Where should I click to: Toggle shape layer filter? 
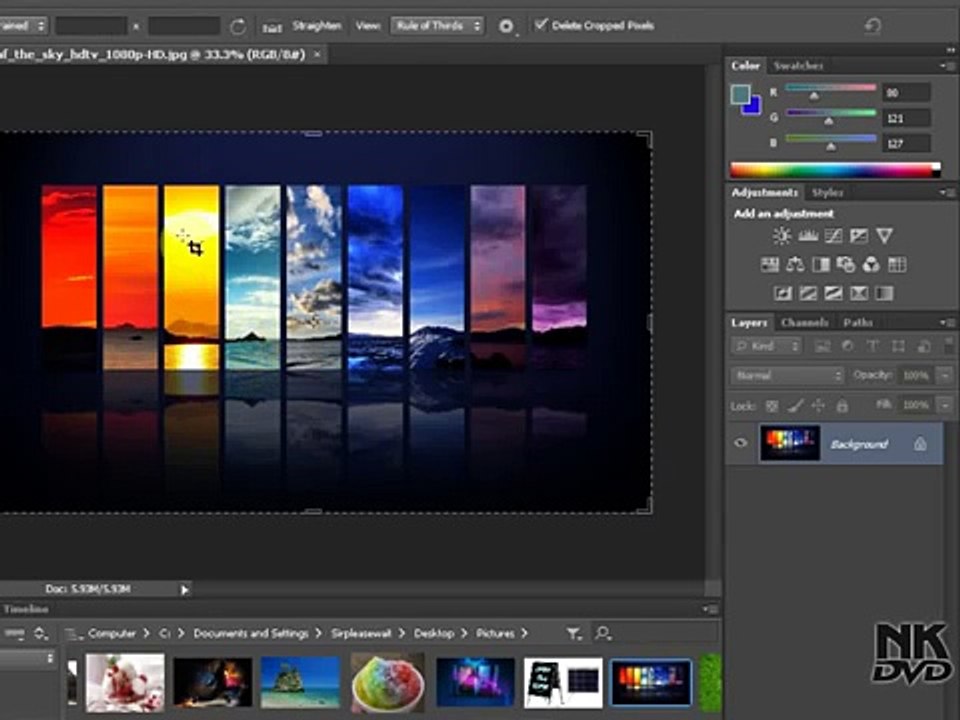pos(898,347)
